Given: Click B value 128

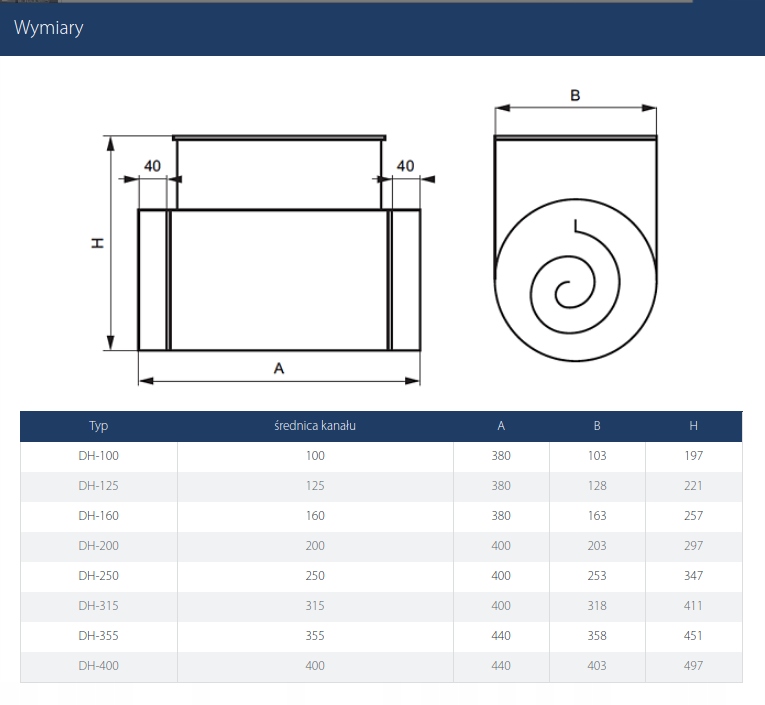Looking at the screenshot, I should click(x=597, y=486).
